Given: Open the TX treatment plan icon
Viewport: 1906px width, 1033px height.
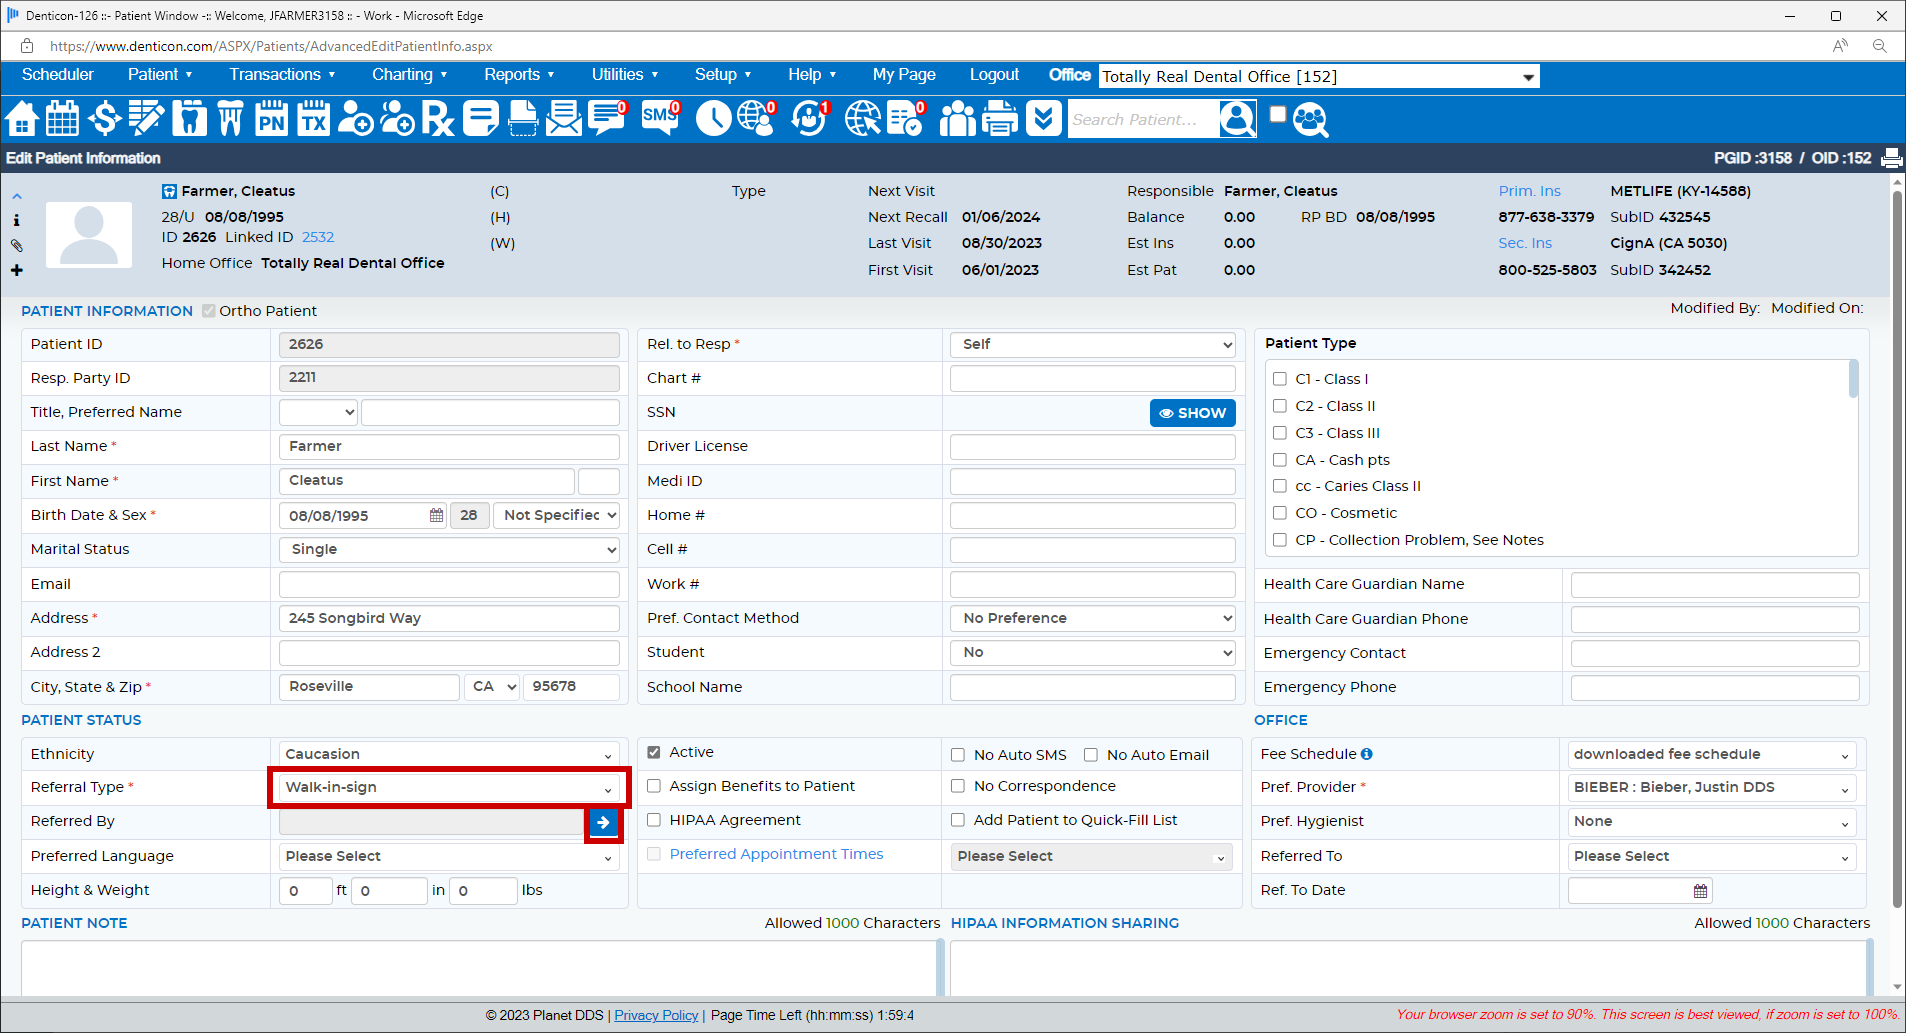Looking at the screenshot, I should (313, 119).
